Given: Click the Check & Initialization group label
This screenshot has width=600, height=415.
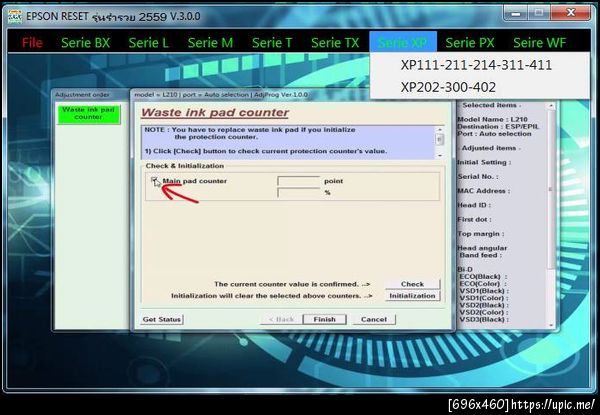Looking at the screenshot, I should 184,166.
